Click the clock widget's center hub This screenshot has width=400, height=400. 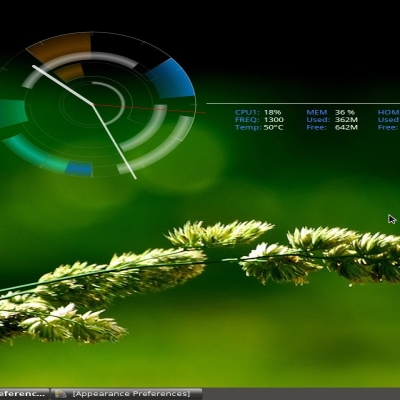(93, 105)
